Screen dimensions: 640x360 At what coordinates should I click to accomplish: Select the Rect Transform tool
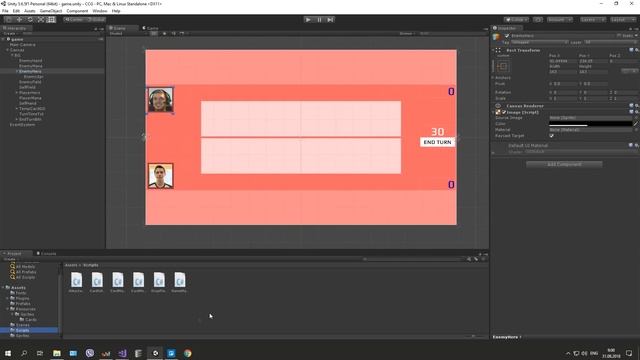click(x=51, y=20)
